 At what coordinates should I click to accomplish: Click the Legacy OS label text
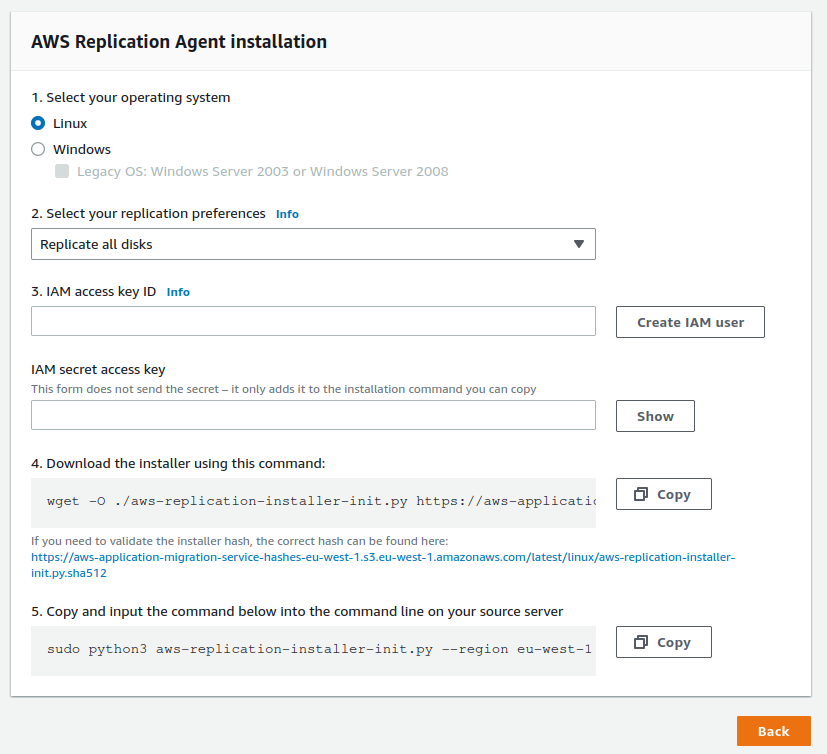262,171
